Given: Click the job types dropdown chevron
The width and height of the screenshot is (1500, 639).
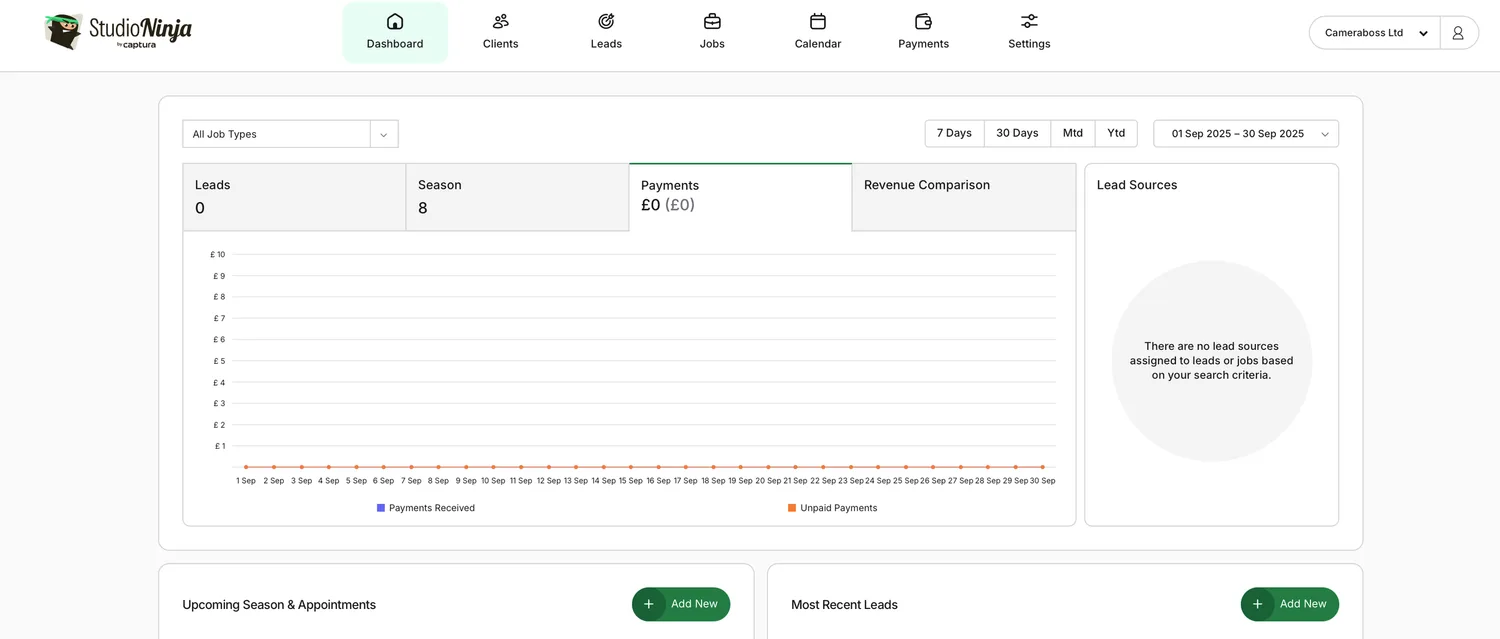Looking at the screenshot, I should (384, 134).
